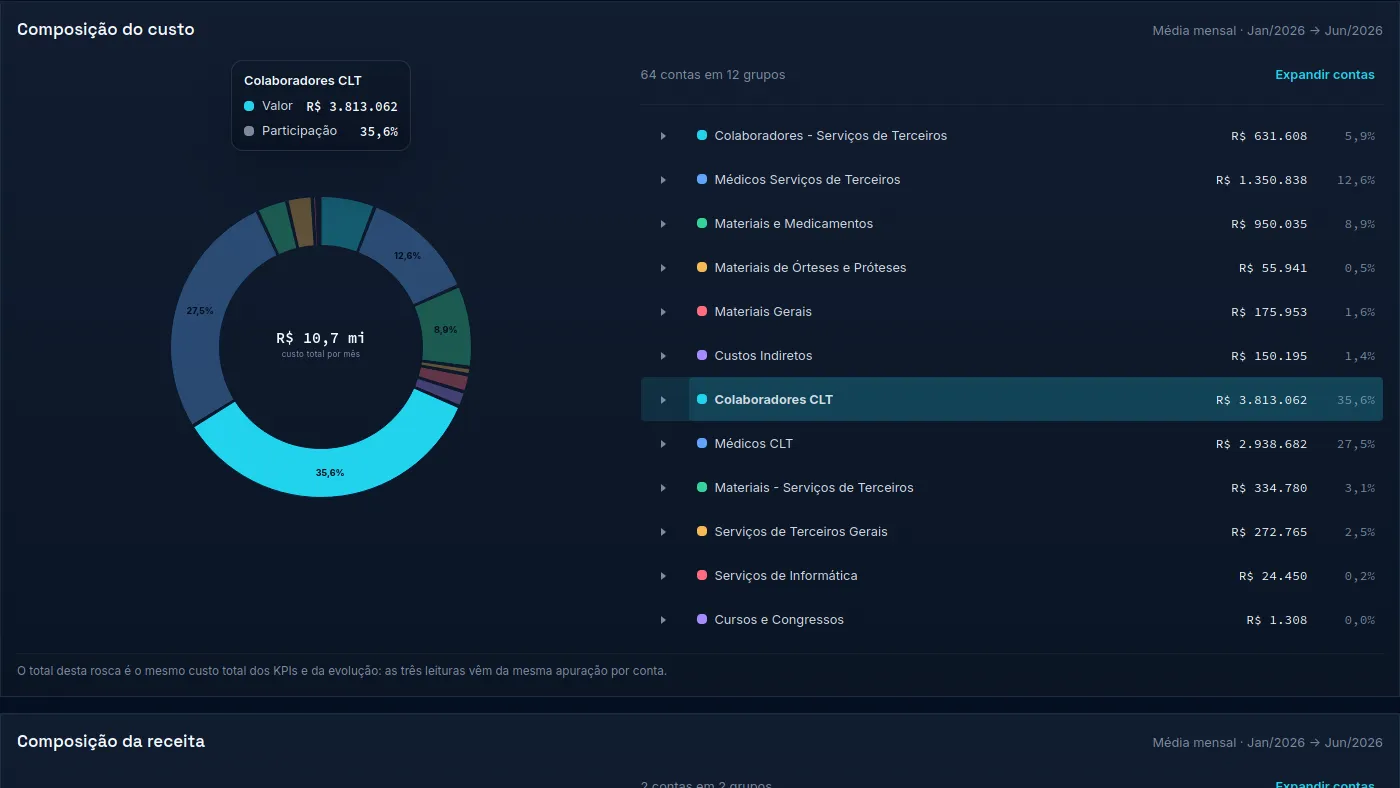Screen dimensions: 1400x788
Task: Click the R$ 334.780 value
Action: click(1269, 488)
